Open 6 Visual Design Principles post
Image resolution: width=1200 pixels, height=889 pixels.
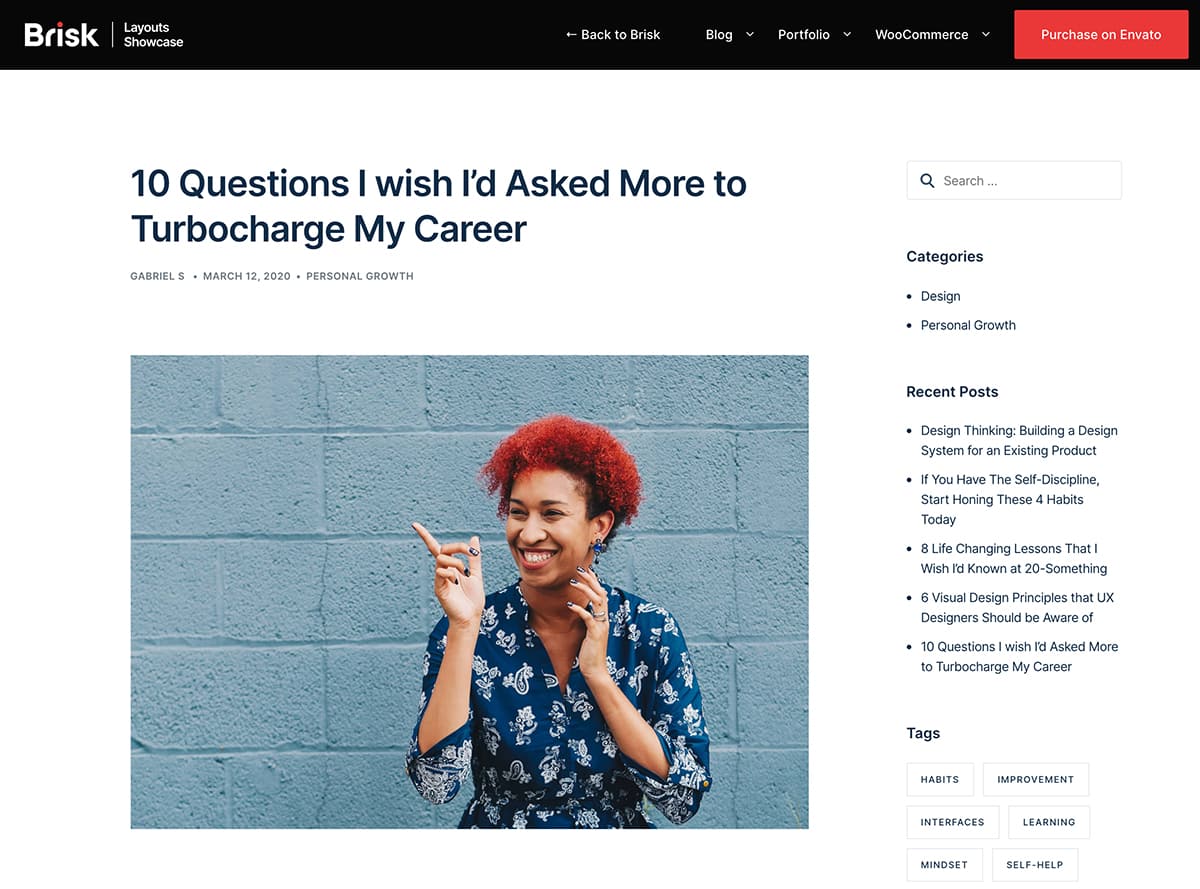[x=1017, y=607]
